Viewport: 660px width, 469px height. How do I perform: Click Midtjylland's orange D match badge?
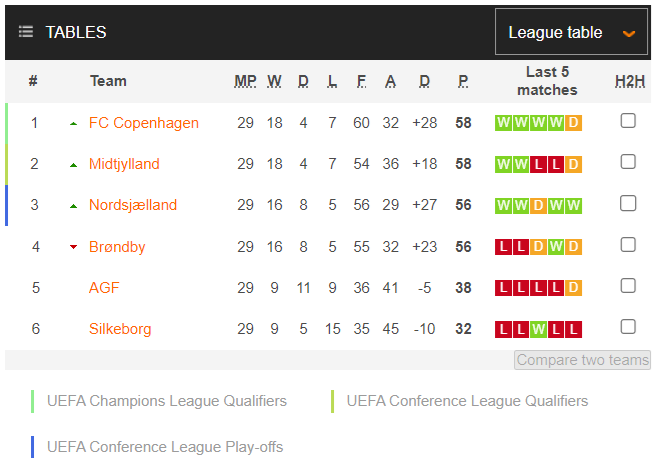click(573, 164)
